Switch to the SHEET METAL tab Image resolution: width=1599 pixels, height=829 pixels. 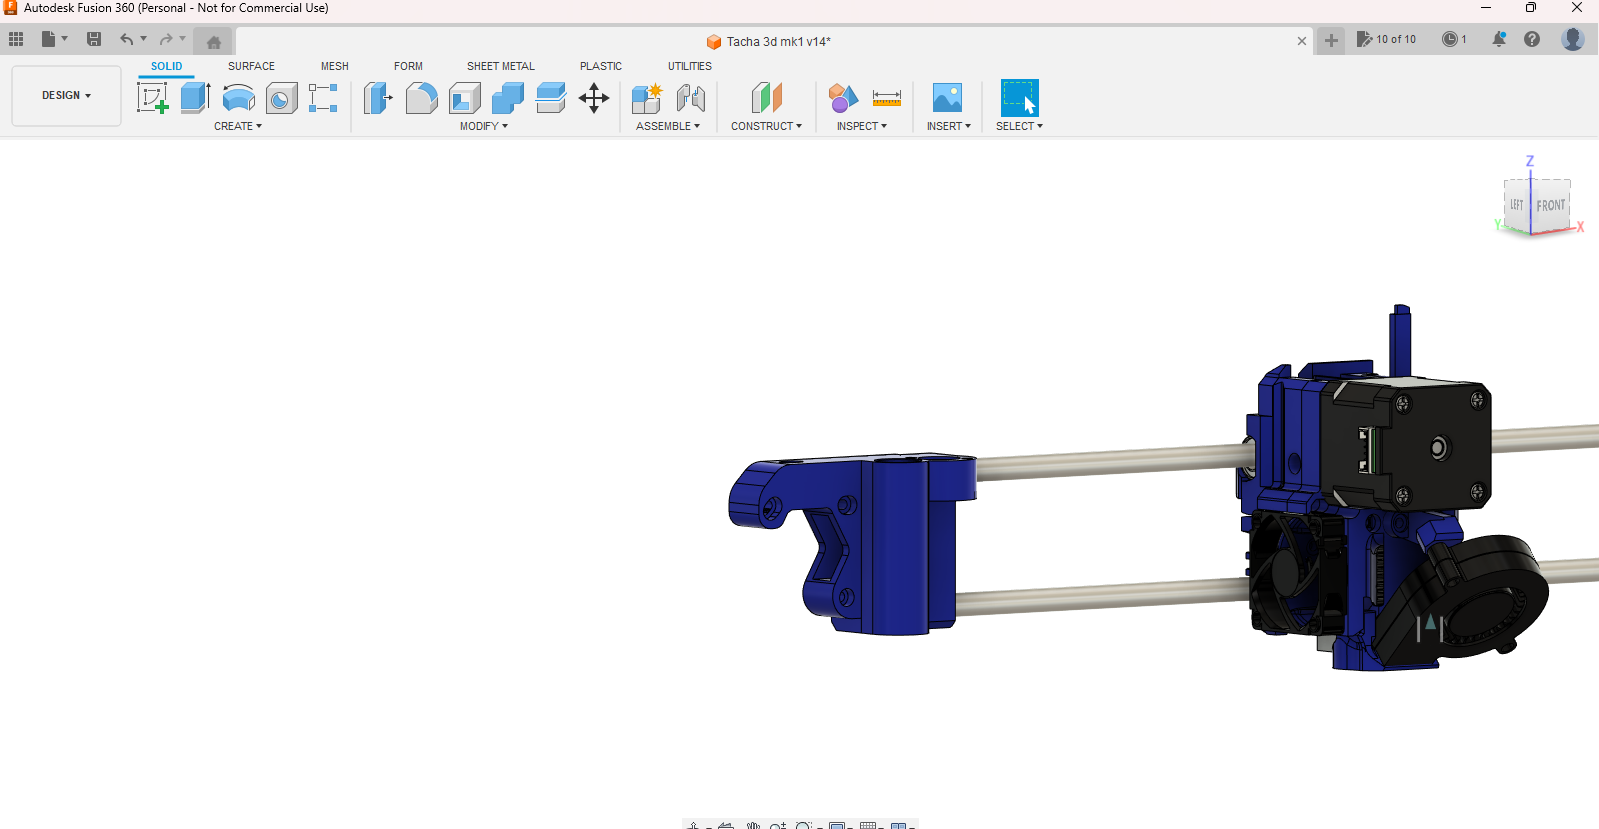tap(500, 66)
